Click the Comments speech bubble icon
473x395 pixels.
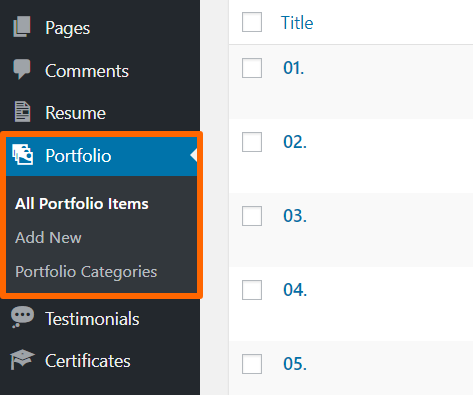click(x=22, y=69)
